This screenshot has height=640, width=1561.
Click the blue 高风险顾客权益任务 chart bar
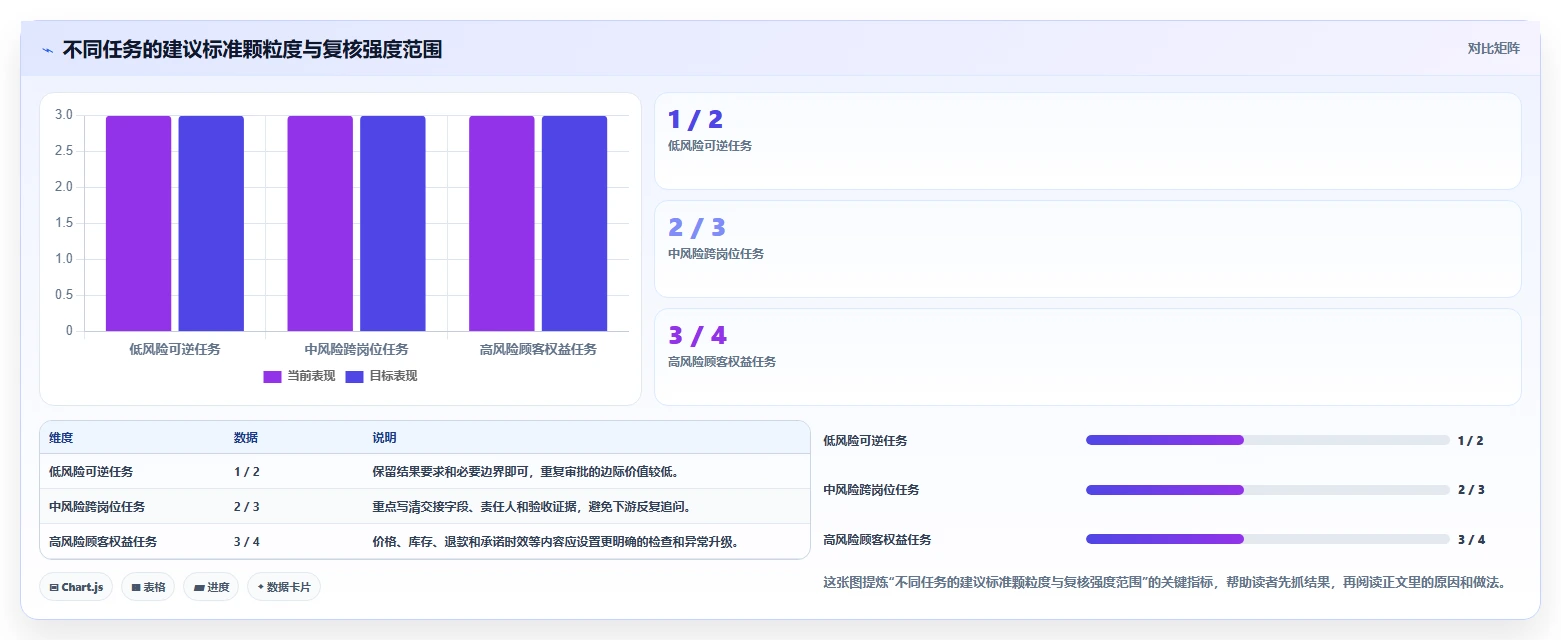pos(574,223)
